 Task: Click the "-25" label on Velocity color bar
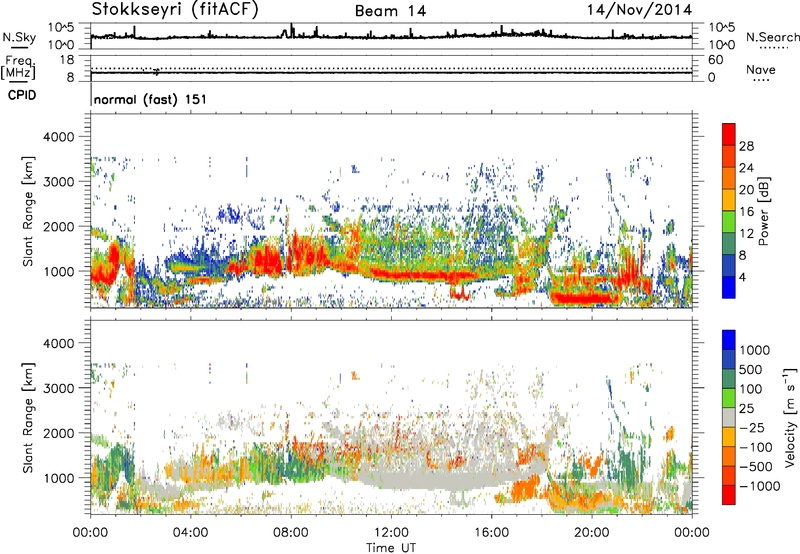click(x=752, y=427)
